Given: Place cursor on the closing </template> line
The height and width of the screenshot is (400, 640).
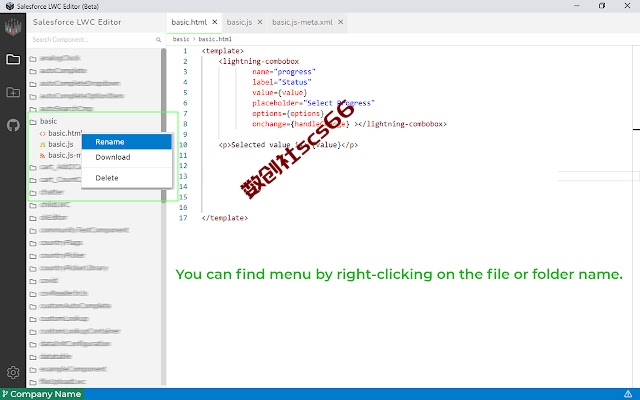Looking at the screenshot, I should (224, 218).
